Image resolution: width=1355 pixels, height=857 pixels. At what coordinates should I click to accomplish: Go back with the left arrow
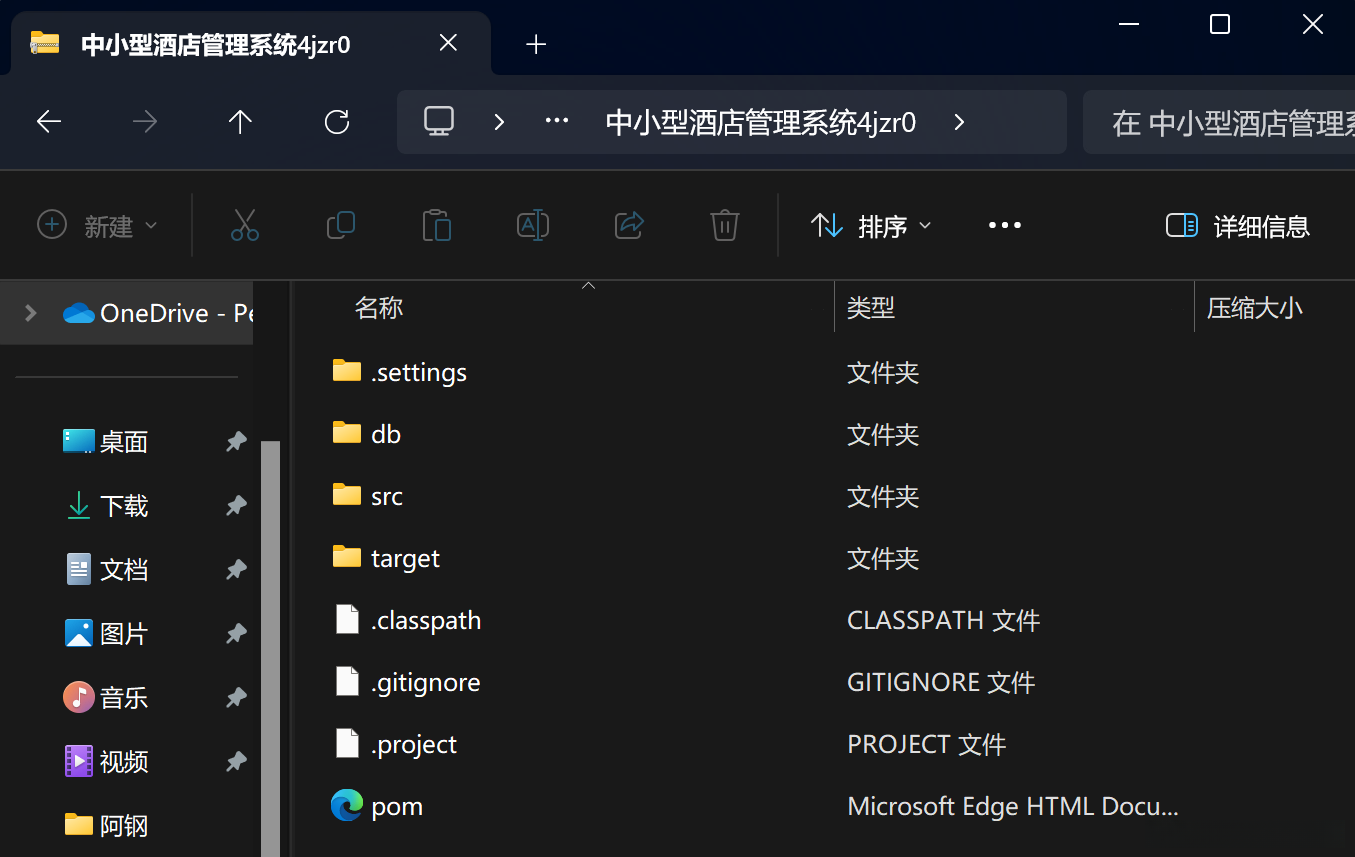(49, 122)
